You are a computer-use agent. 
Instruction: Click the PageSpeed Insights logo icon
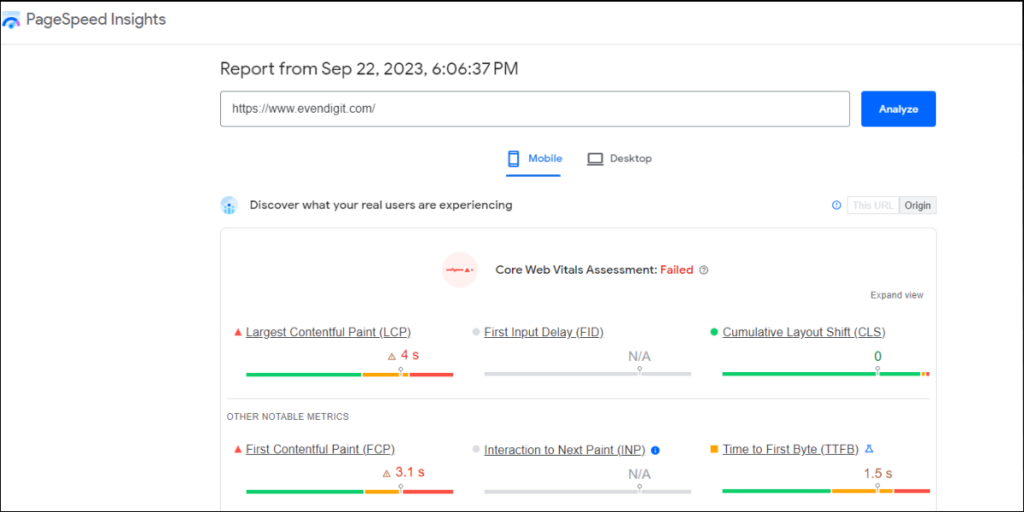click(x=11, y=20)
